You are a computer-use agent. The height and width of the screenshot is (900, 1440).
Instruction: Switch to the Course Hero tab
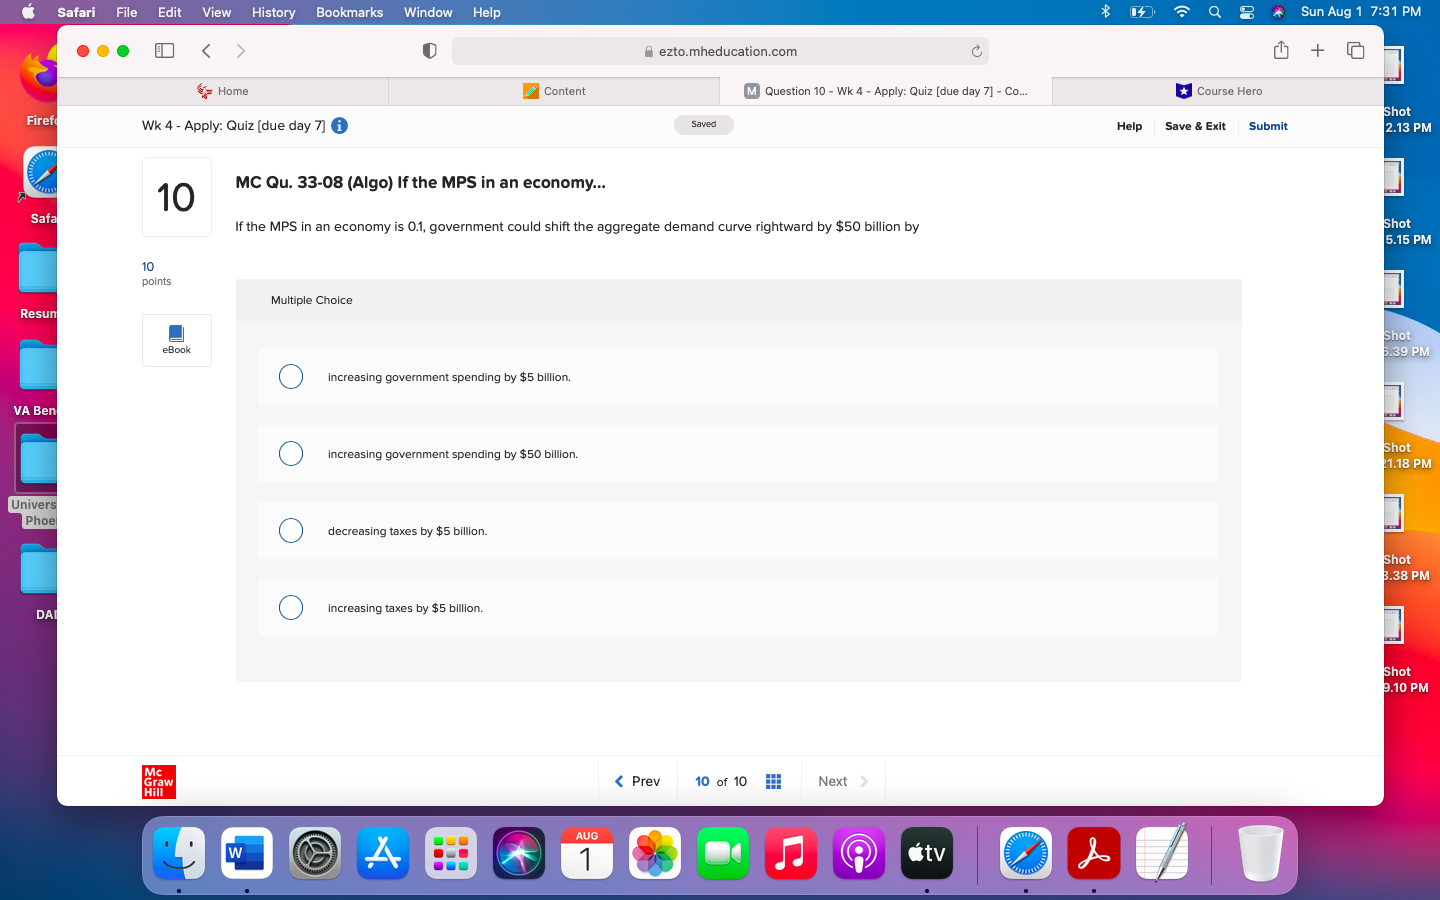click(1219, 90)
